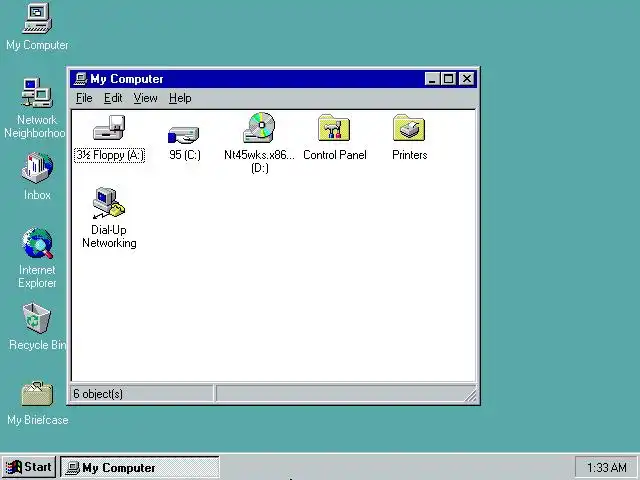Screen dimensions: 640x480
Task: Select My Briefcase desktop icon
Action: pos(37,394)
